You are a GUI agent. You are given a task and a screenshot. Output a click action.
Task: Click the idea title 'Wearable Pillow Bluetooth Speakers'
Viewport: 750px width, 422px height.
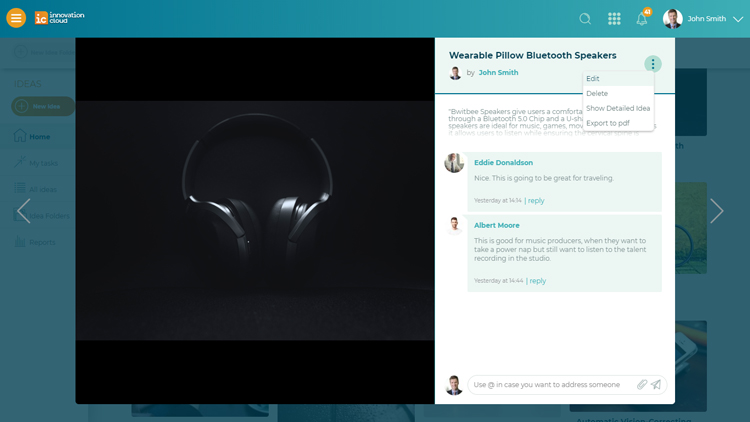coord(532,56)
